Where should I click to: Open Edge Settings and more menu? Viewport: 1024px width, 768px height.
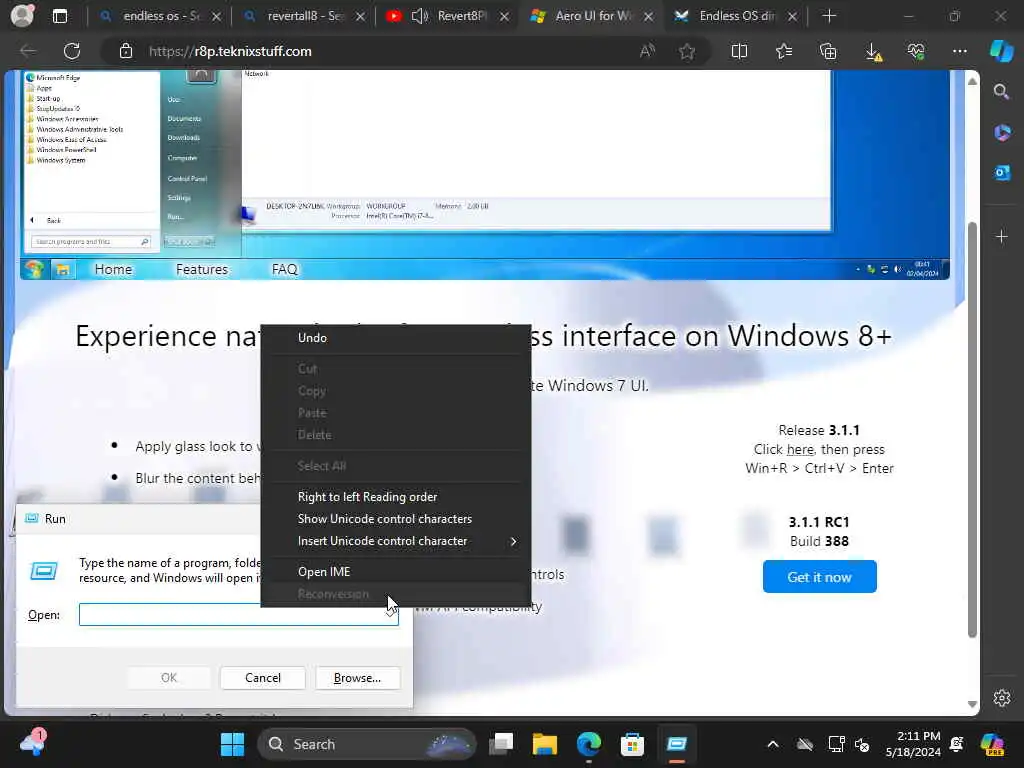click(x=959, y=51)
